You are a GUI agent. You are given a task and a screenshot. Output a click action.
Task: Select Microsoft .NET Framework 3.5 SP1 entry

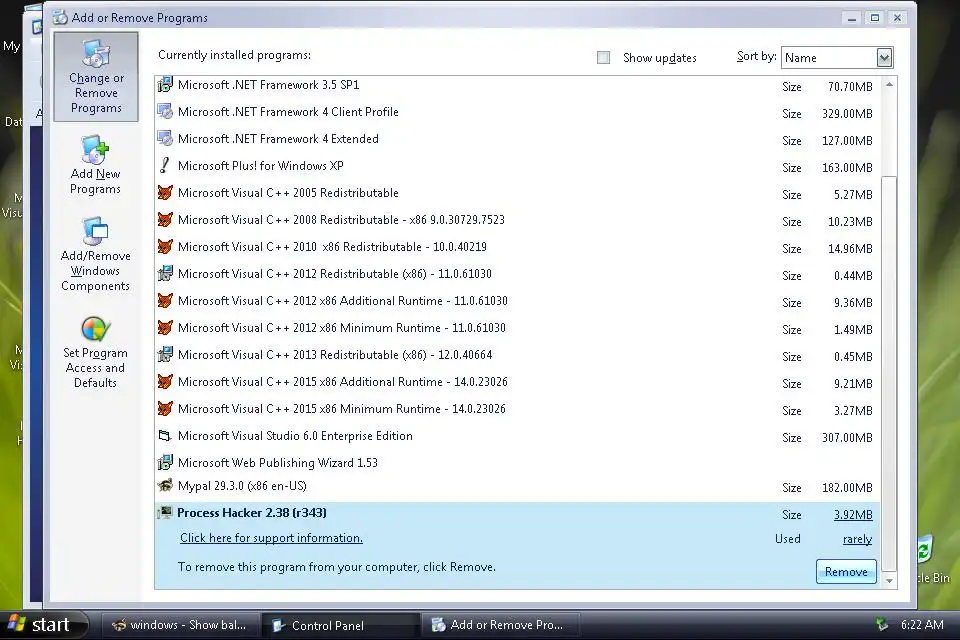tap(518, 85)
